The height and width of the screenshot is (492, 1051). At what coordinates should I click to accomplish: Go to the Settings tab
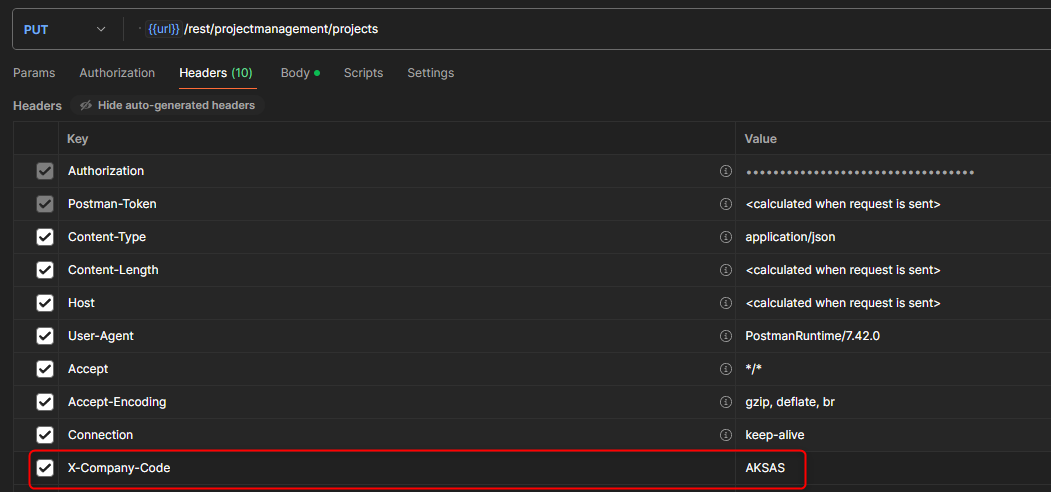coord(430,73)
